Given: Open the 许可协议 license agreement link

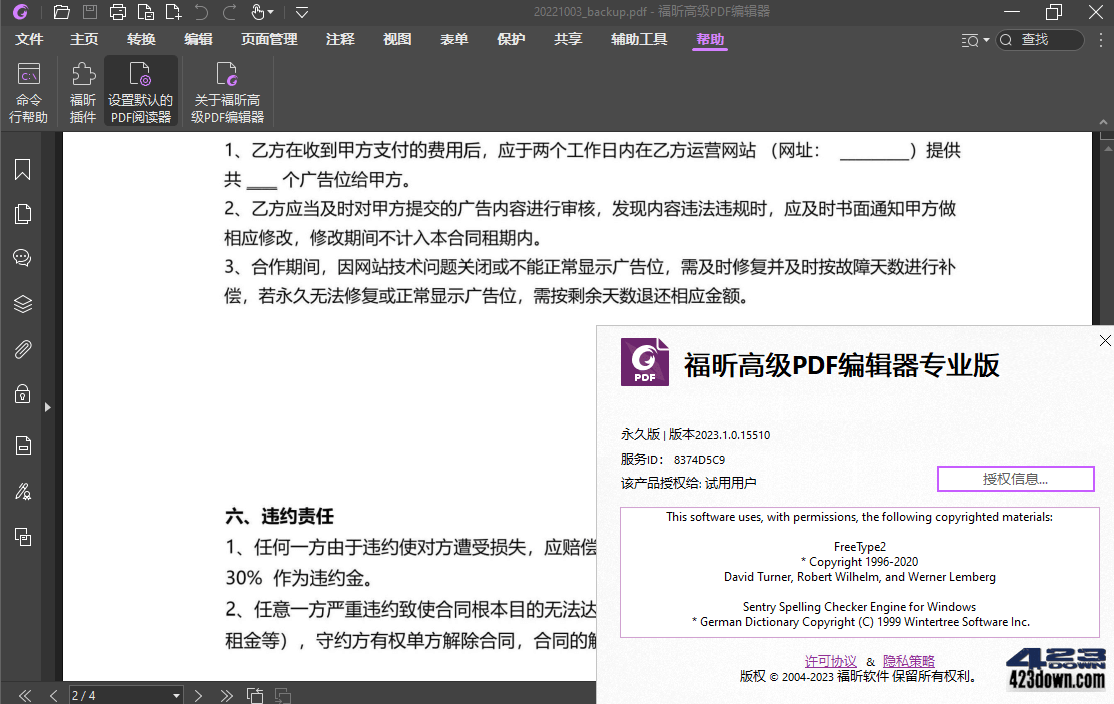Looking at the screenshot, I should click(830, 660).
